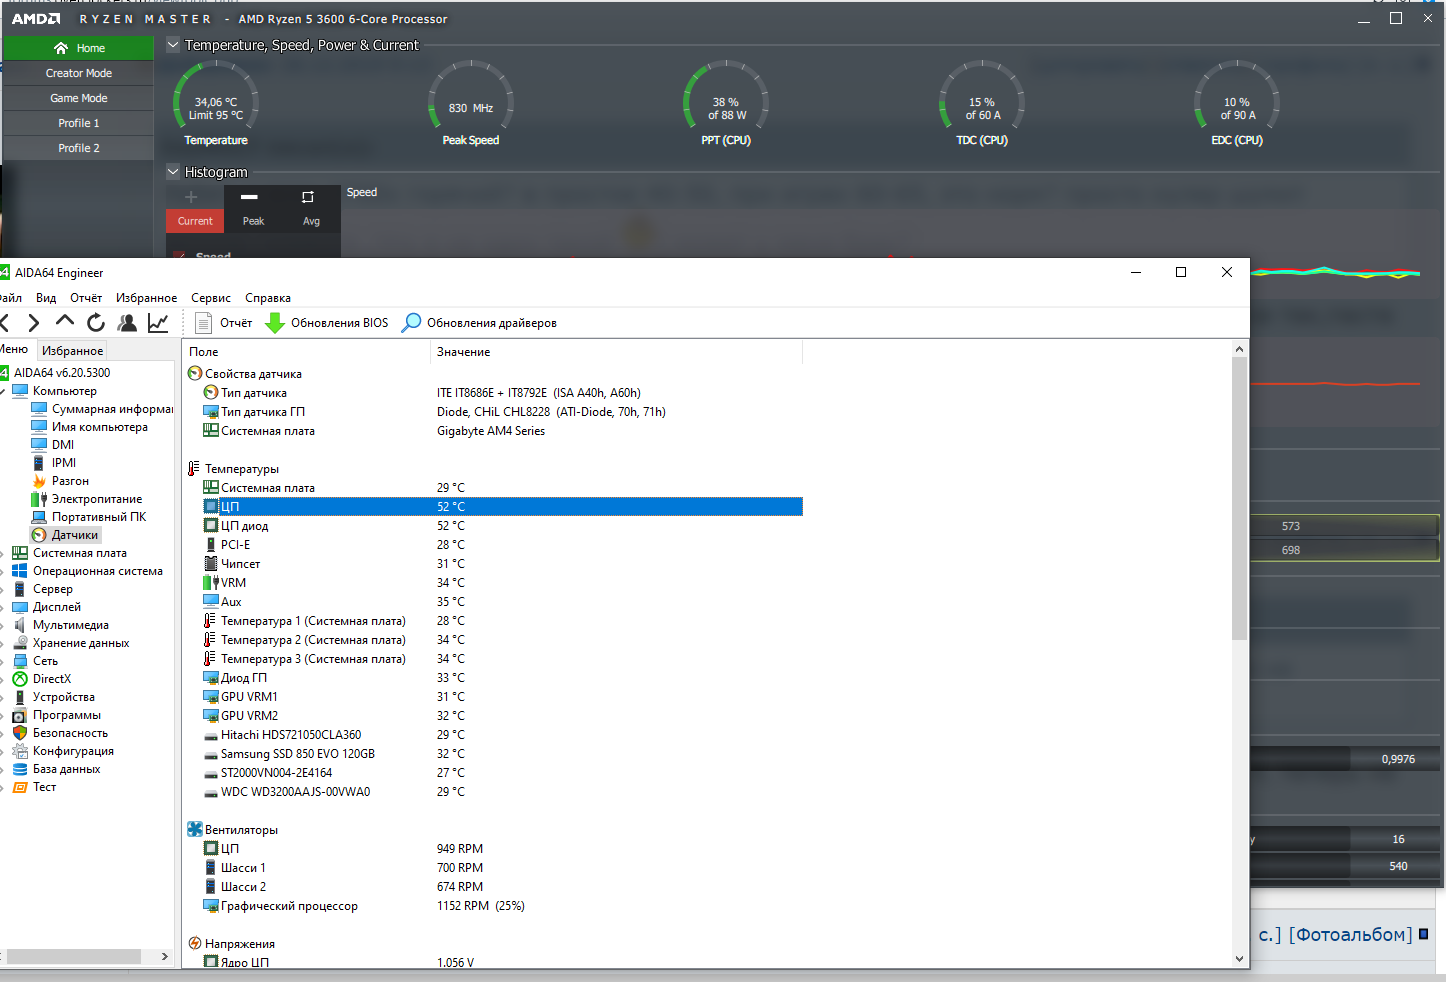This screenshot has height=982, width=1446.
Task: Open the Сервис menu in AIDA64
Action: 211,298
